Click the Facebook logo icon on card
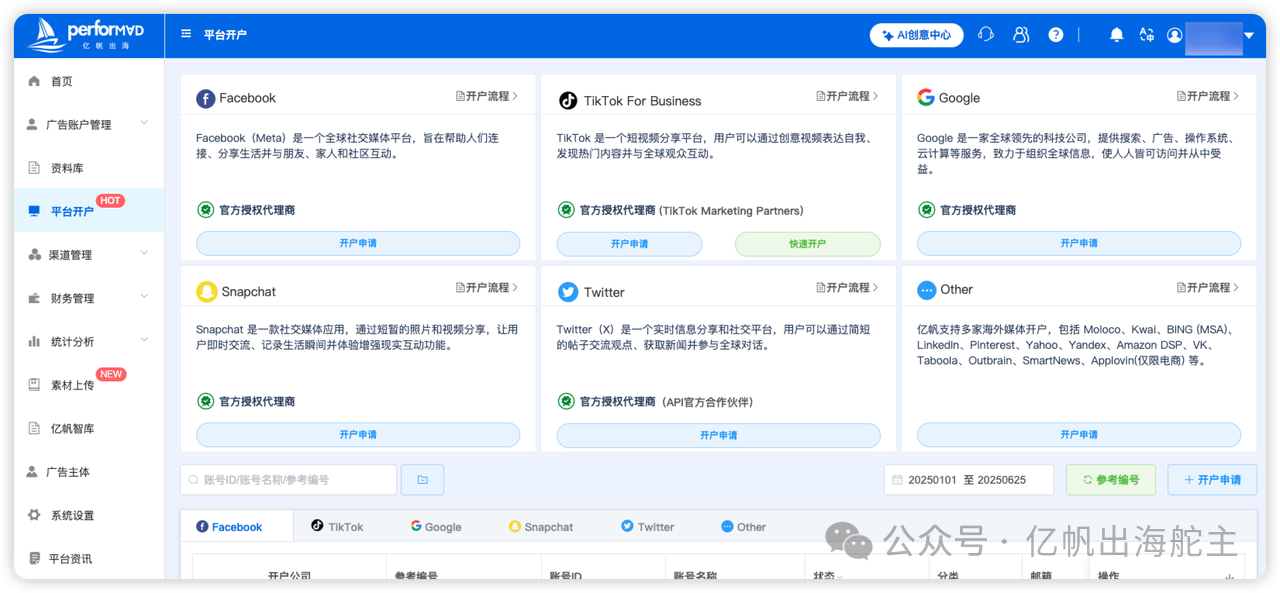1280x593 pixels. pyautogui.click(x=205, y=98)
